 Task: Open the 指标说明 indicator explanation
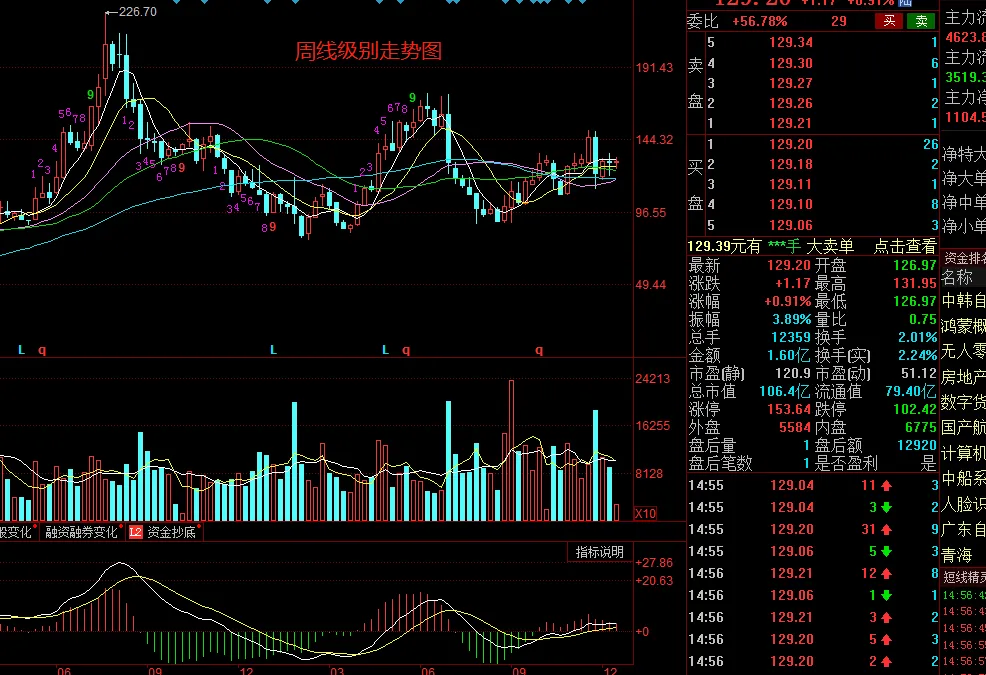coord(600,552)
